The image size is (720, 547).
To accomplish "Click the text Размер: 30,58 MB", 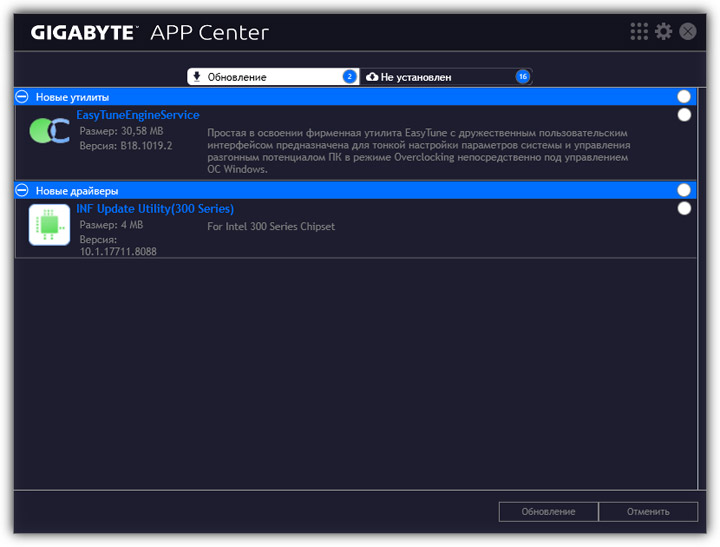I will coord(121,131).
